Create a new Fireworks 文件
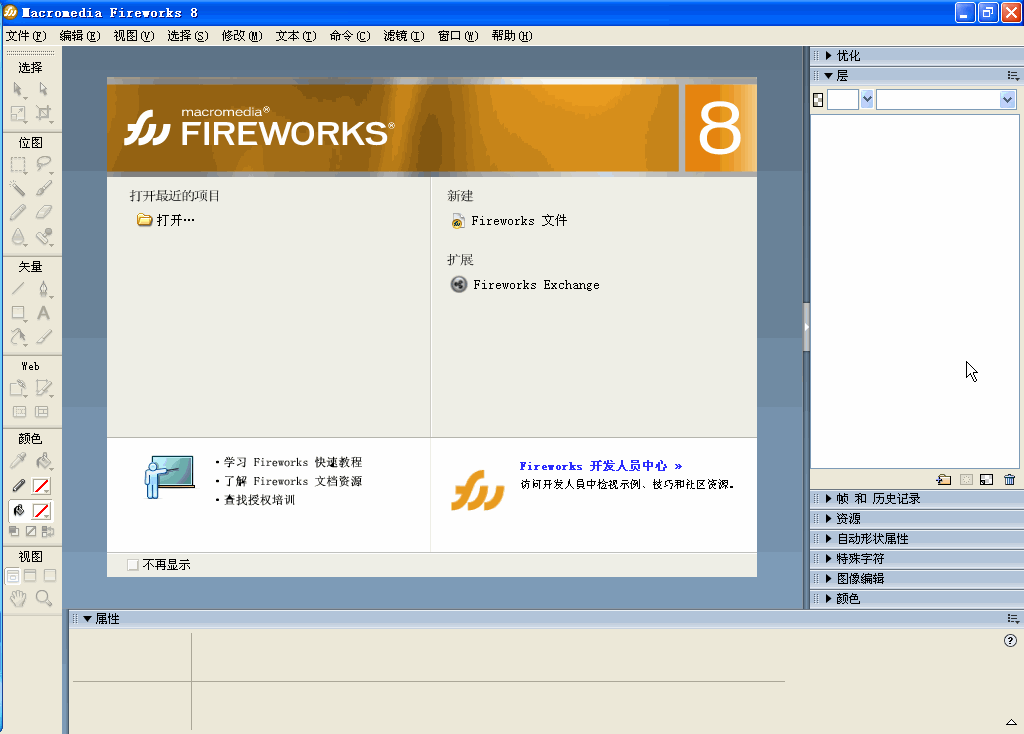This screenshot has height=734, width=1024. coord(509,221)
